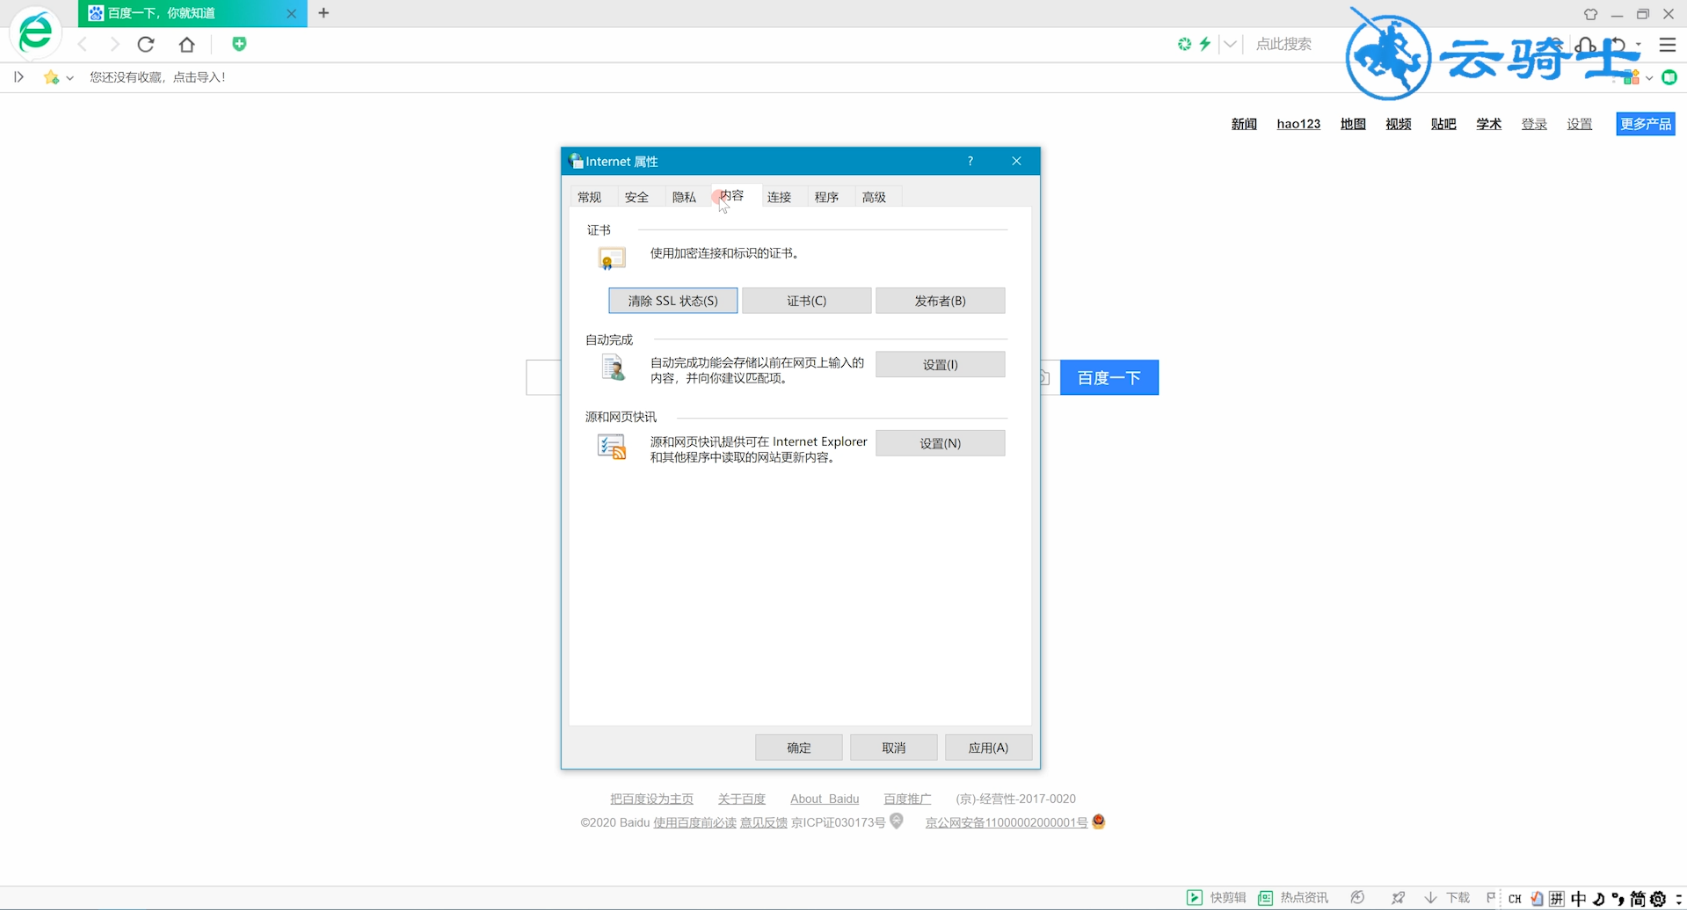Click the 登录 link
This screenshot has width=1687, height=910.
point(1534,124)
